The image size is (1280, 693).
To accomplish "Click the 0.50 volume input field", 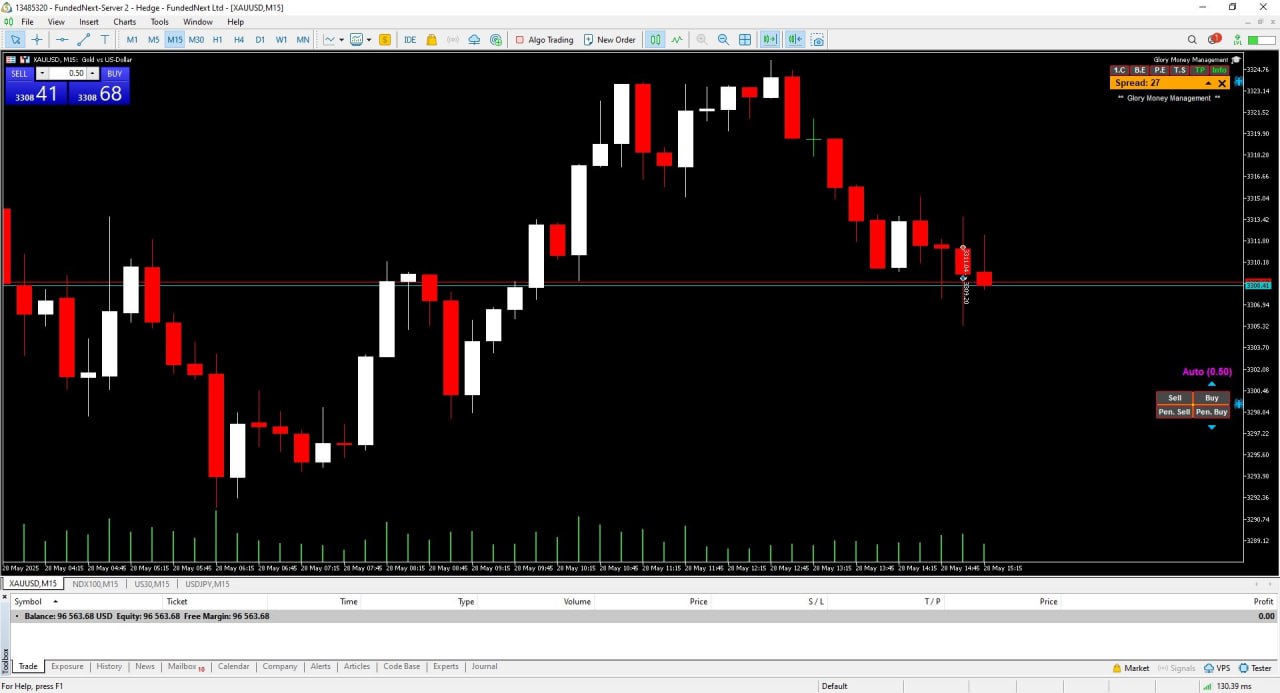I will coord(68,73).
